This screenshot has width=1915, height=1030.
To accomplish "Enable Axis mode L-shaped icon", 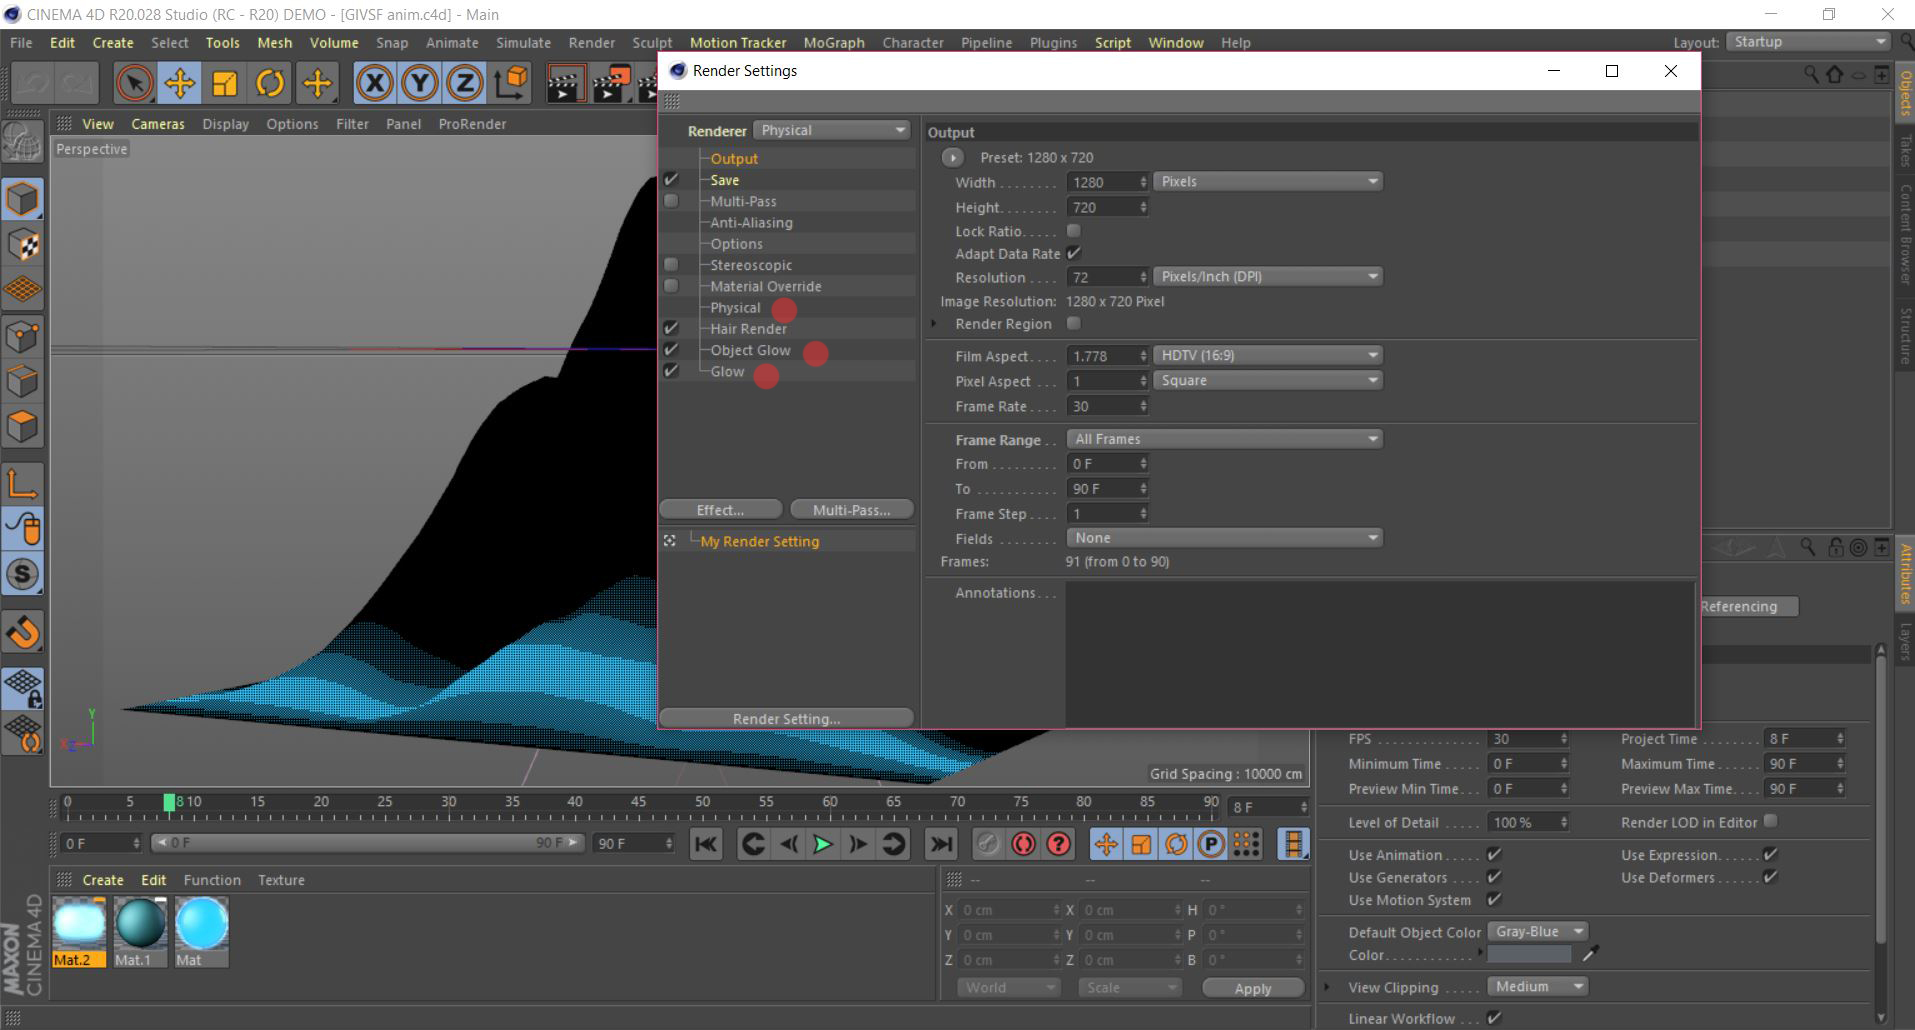I will 23,484.
